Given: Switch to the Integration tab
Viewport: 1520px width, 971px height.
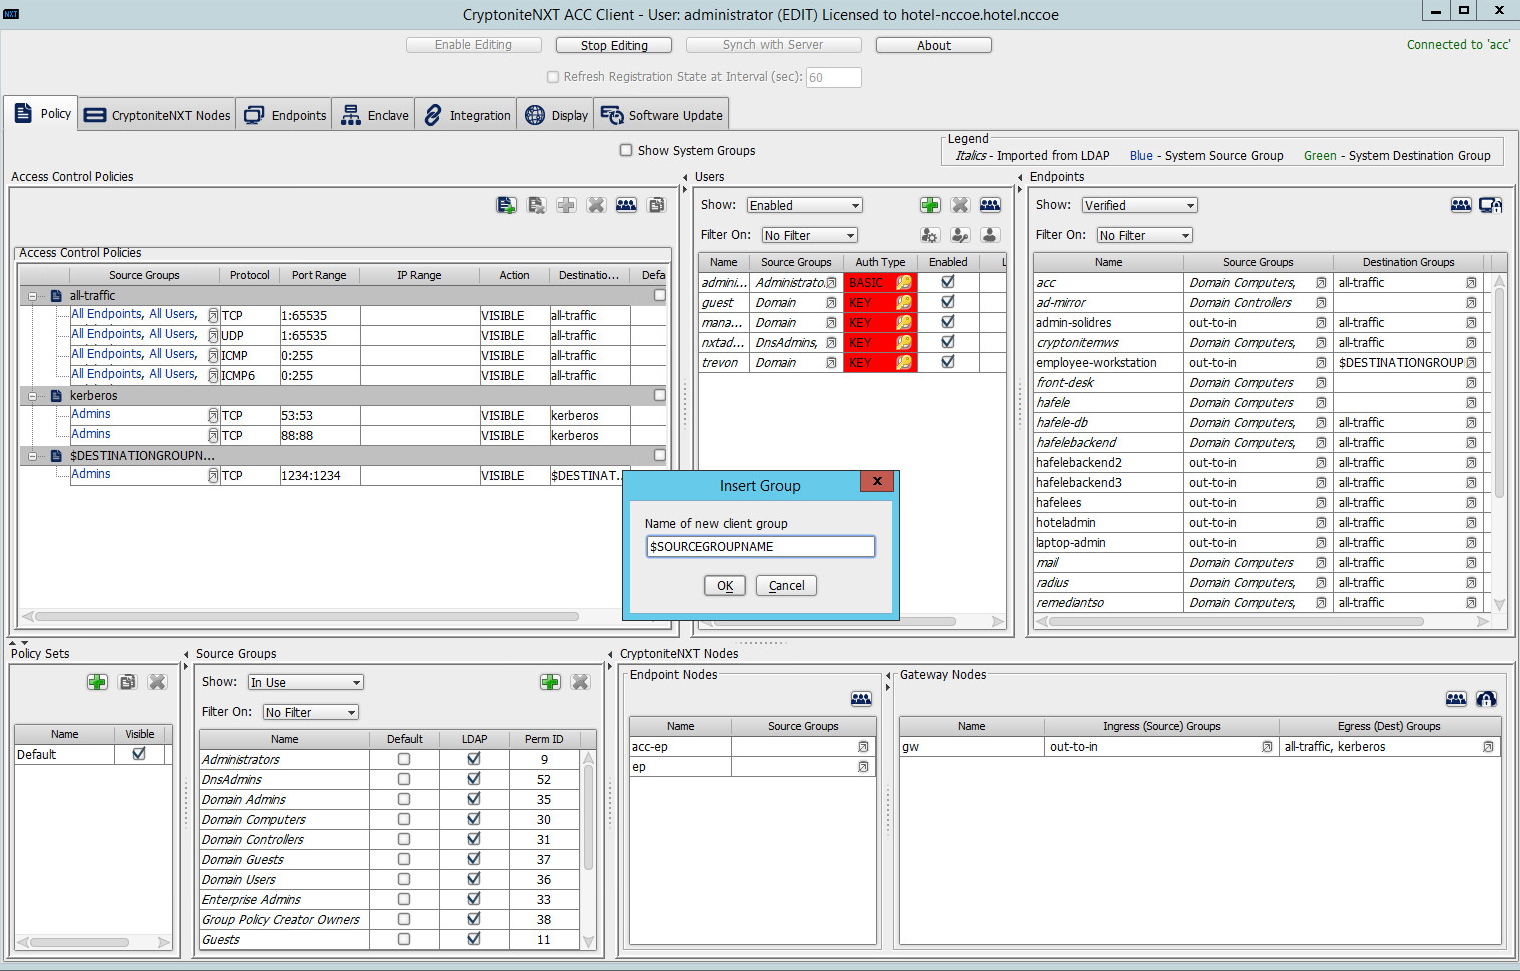Looking at the screenshot, I should pos(466,115).
